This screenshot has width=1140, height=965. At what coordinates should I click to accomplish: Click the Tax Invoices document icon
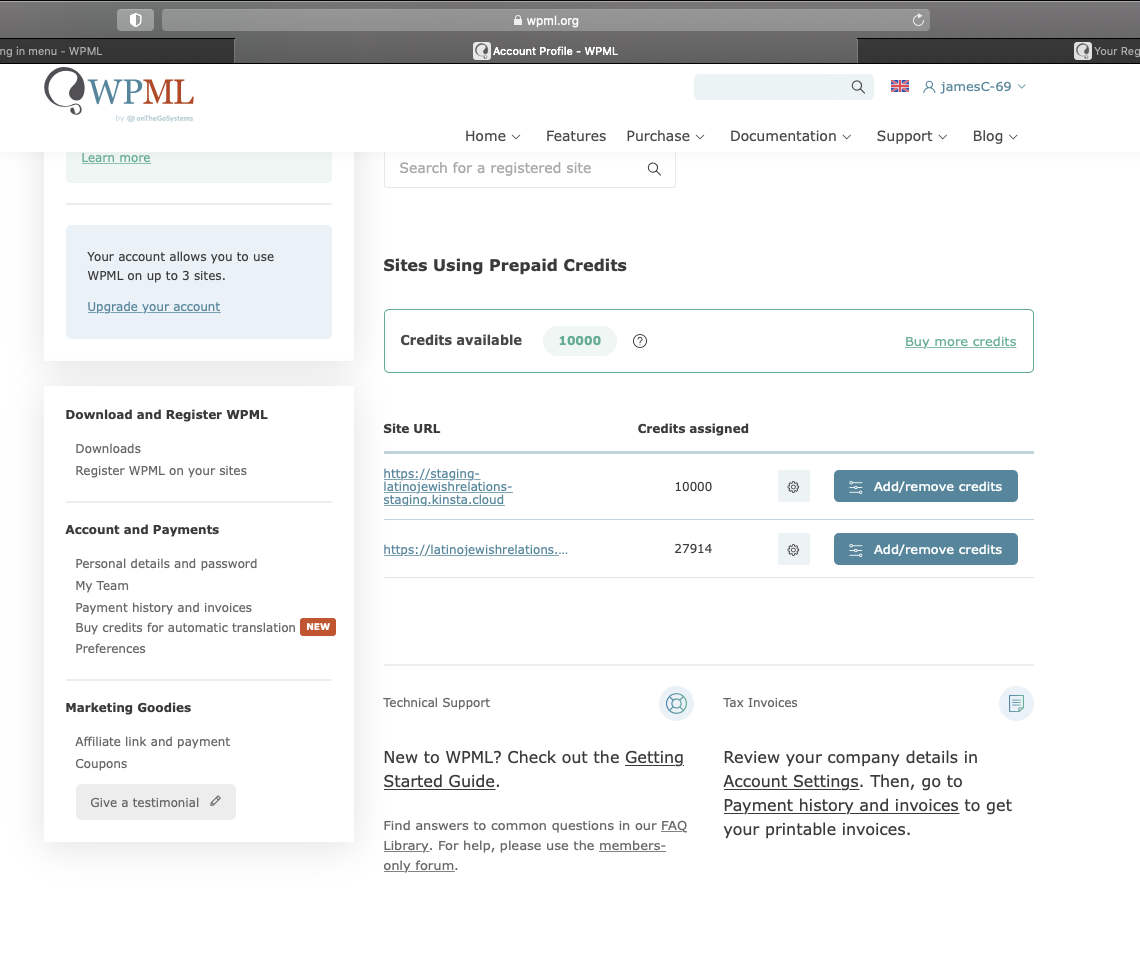click(x=1016, y=703)
